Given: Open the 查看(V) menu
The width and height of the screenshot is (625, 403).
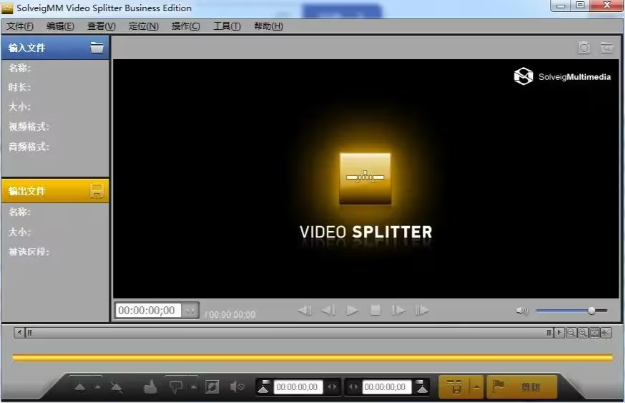Looking at the screenshot, I should (x=101, y=26).
